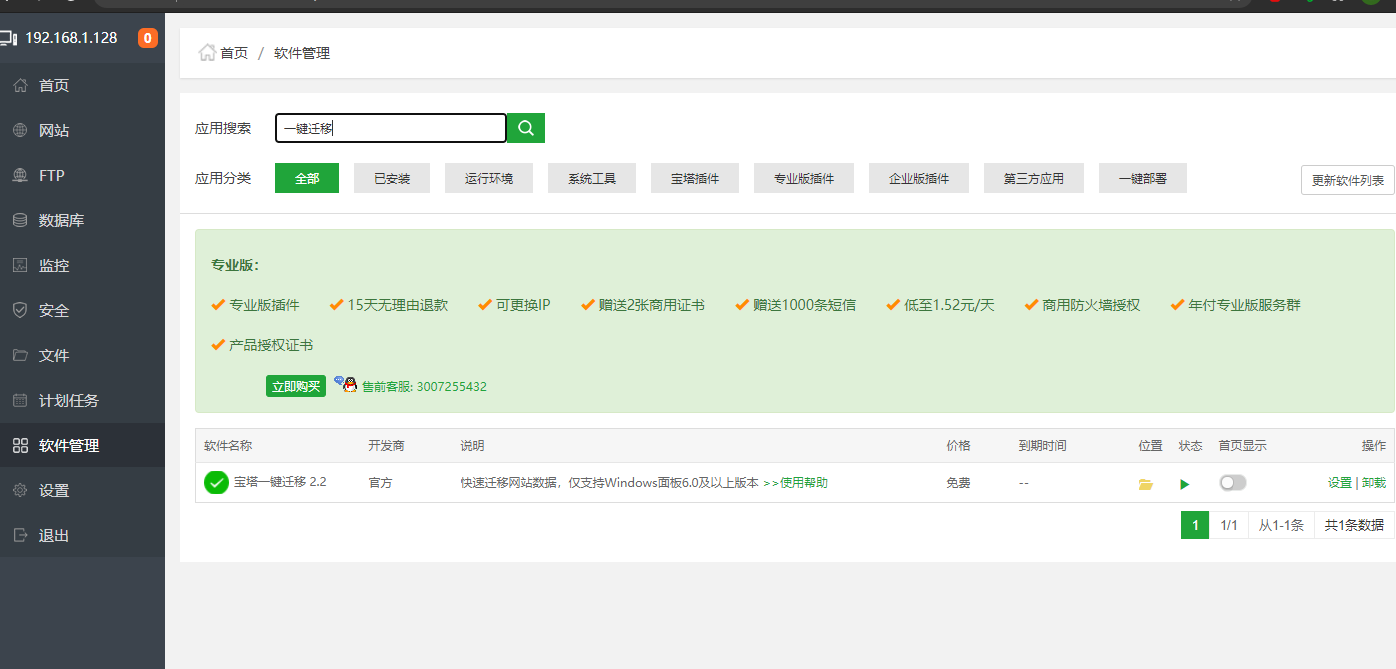Click the 共1条数据 pagination text
The width and height of the screenshot is (1396, 669).
[x=1354, y=525]
